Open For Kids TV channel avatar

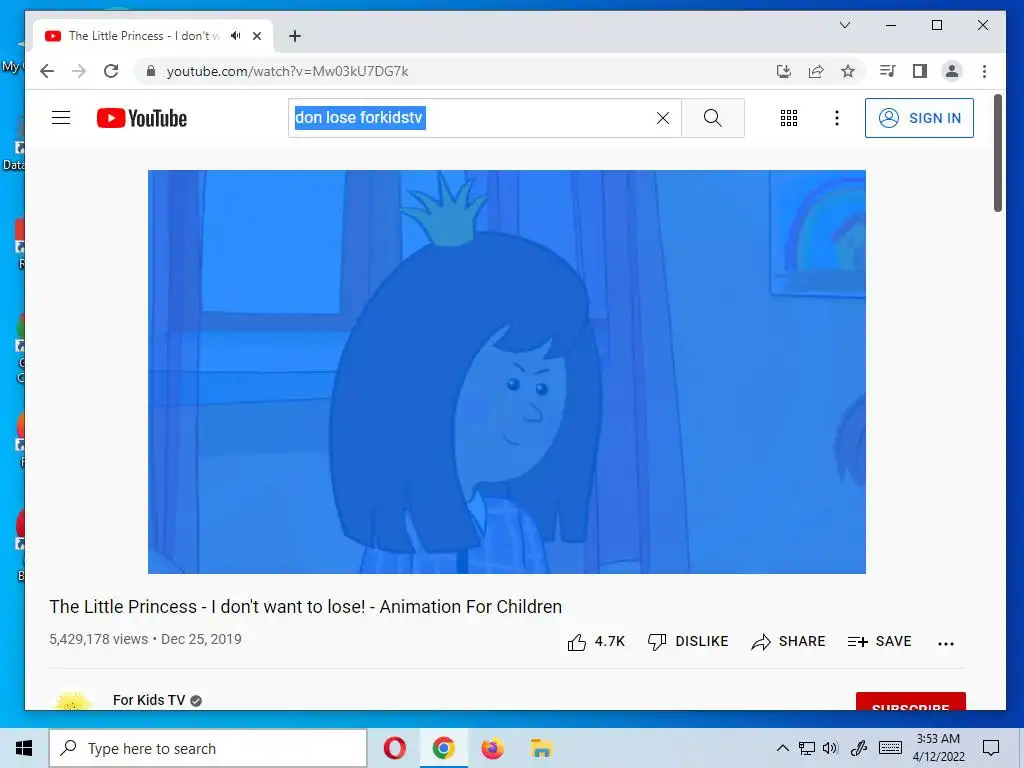coord(72,701)
